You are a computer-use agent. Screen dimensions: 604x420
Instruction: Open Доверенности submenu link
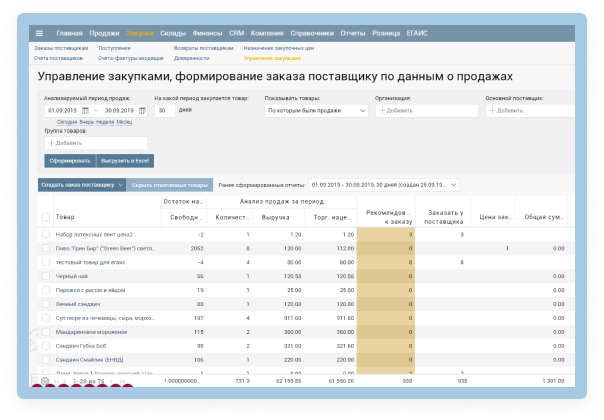coord(191,58)
